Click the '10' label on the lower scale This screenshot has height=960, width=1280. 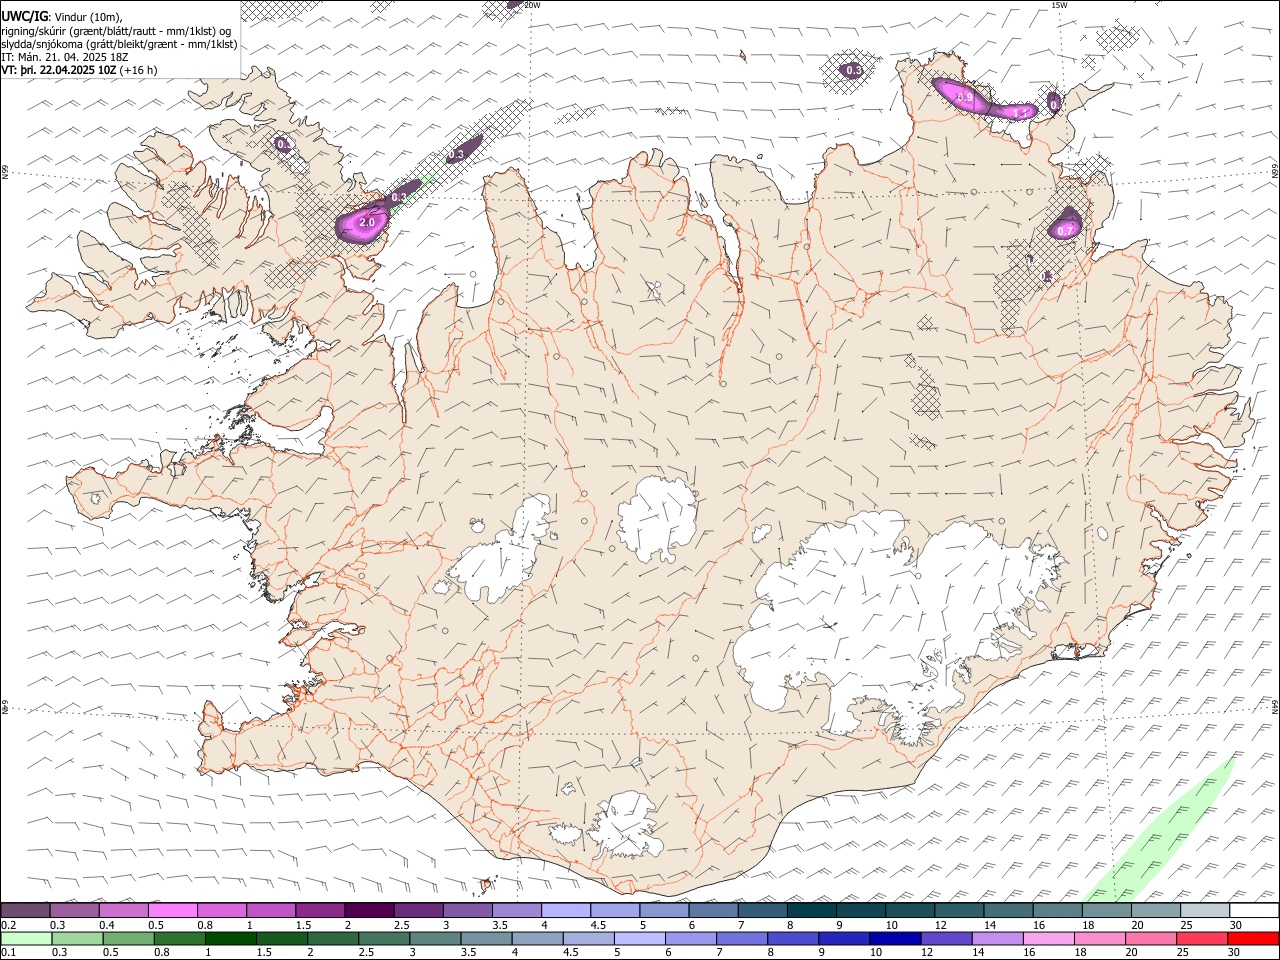[x=876, y=953]
